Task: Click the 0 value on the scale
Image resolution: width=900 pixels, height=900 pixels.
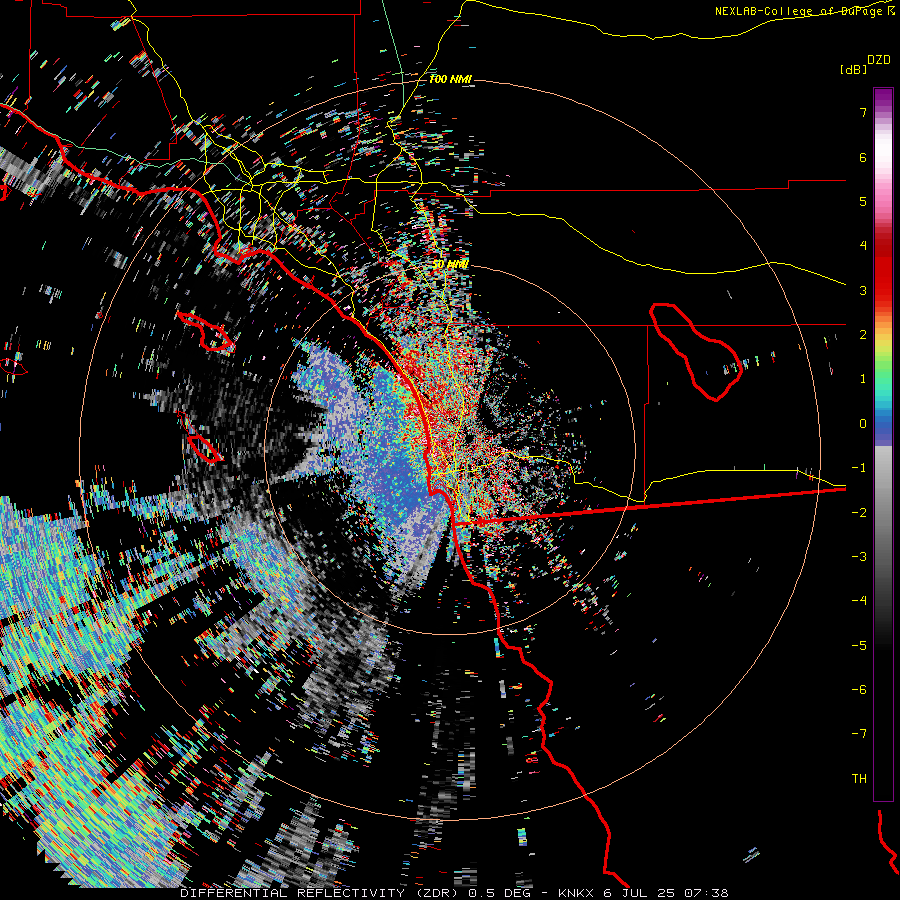Action: [x=863, y=424]
